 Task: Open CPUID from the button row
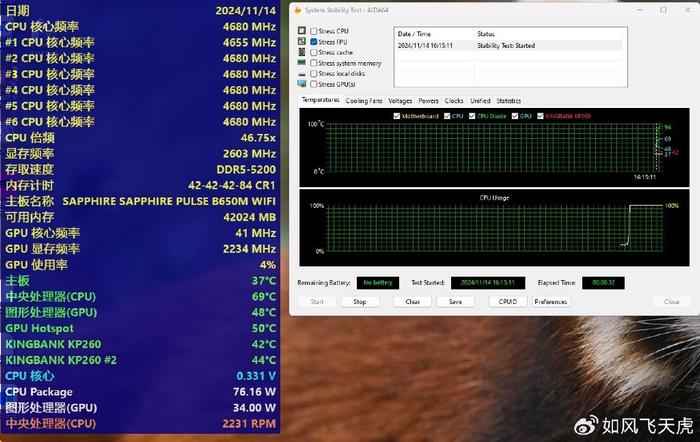click(x=508, y=302)
